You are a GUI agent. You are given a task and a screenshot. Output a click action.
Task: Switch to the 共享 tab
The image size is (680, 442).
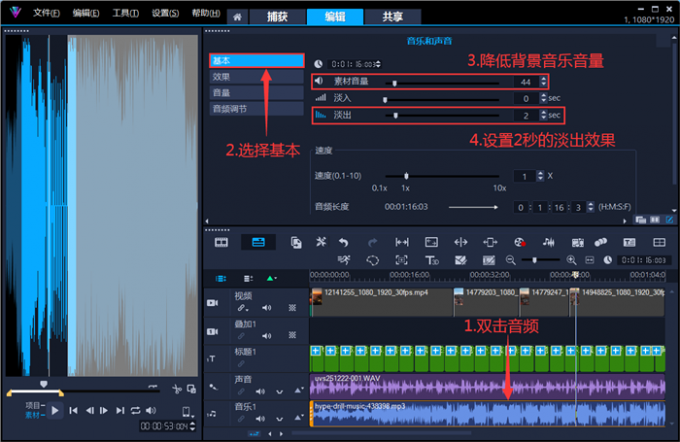[x=392, y=17]
